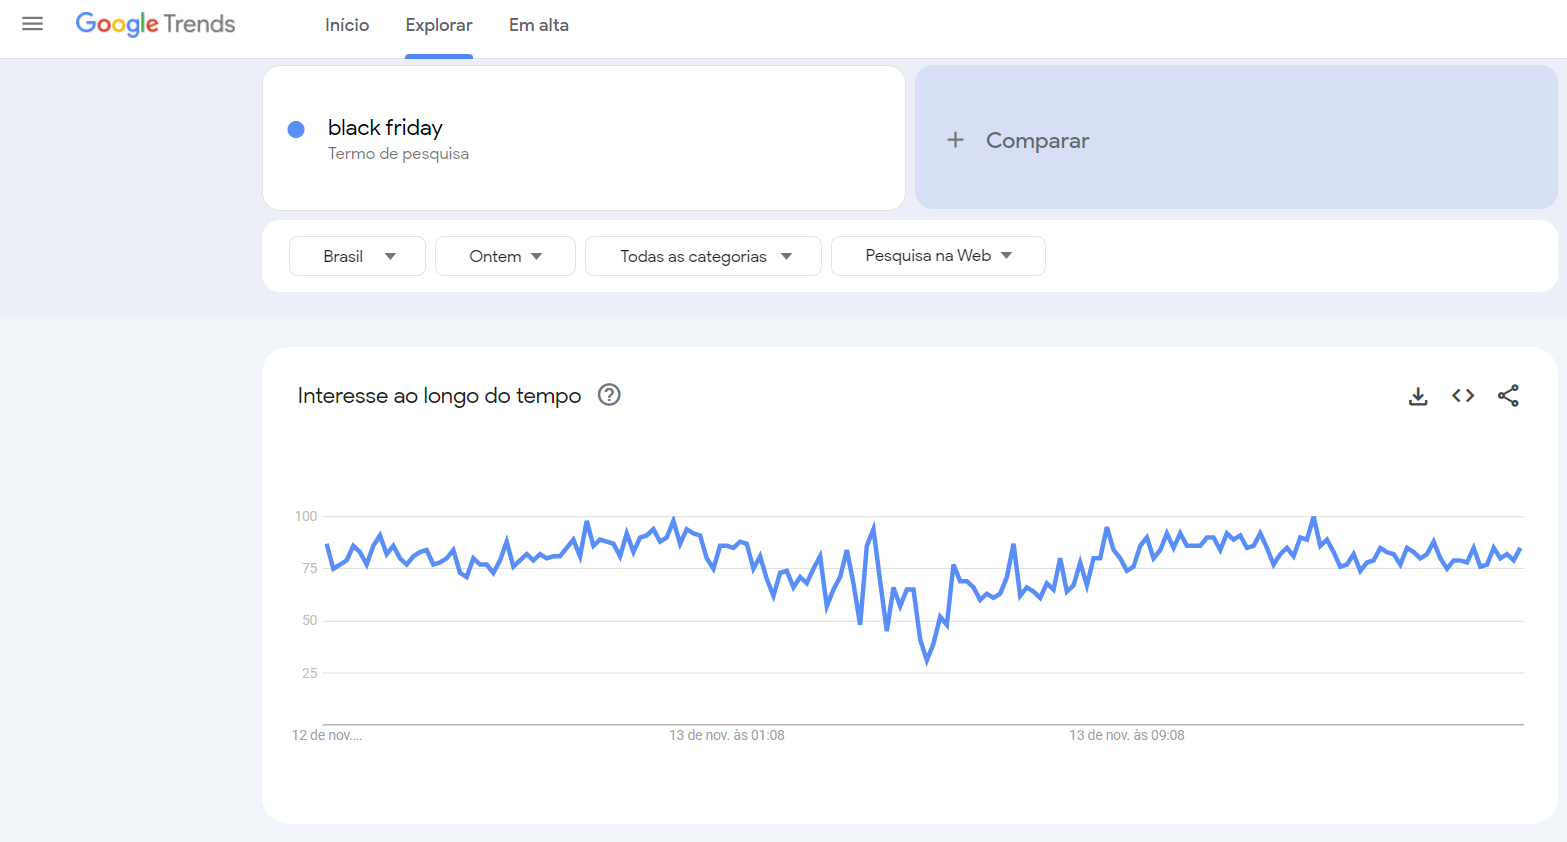Download the interest over time CSV
This screenshot has width=1567, height=842.
pos(1418,396)
